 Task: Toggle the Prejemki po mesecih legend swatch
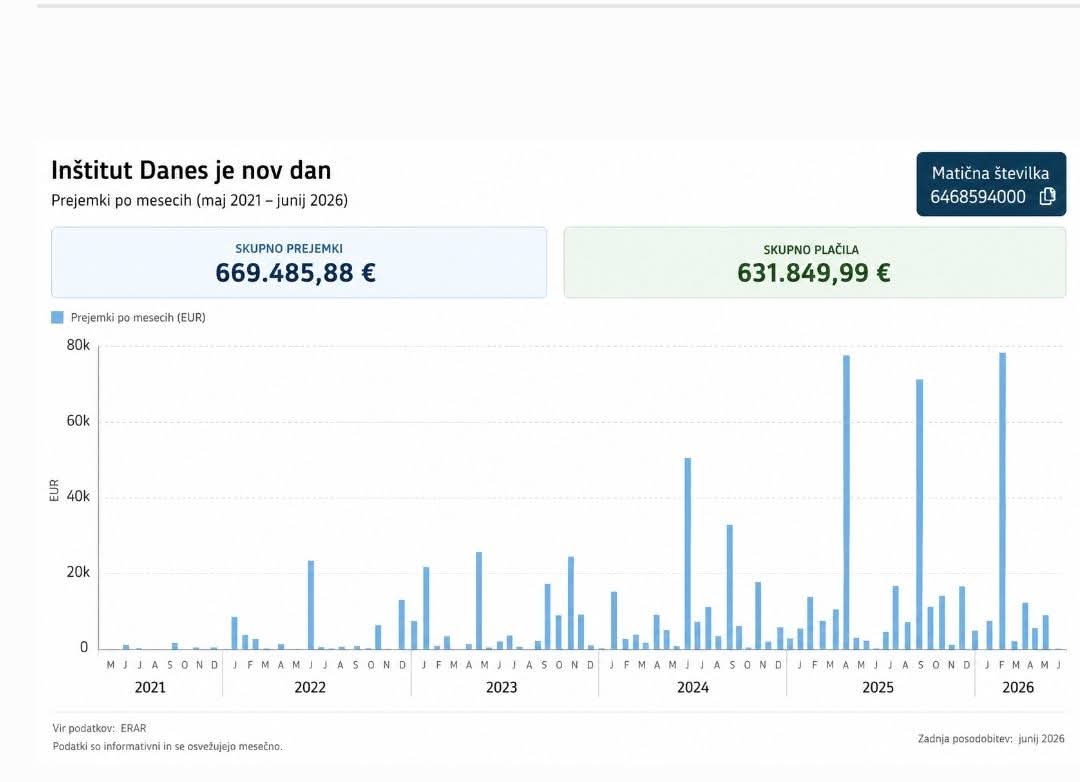tap(57, 318)
